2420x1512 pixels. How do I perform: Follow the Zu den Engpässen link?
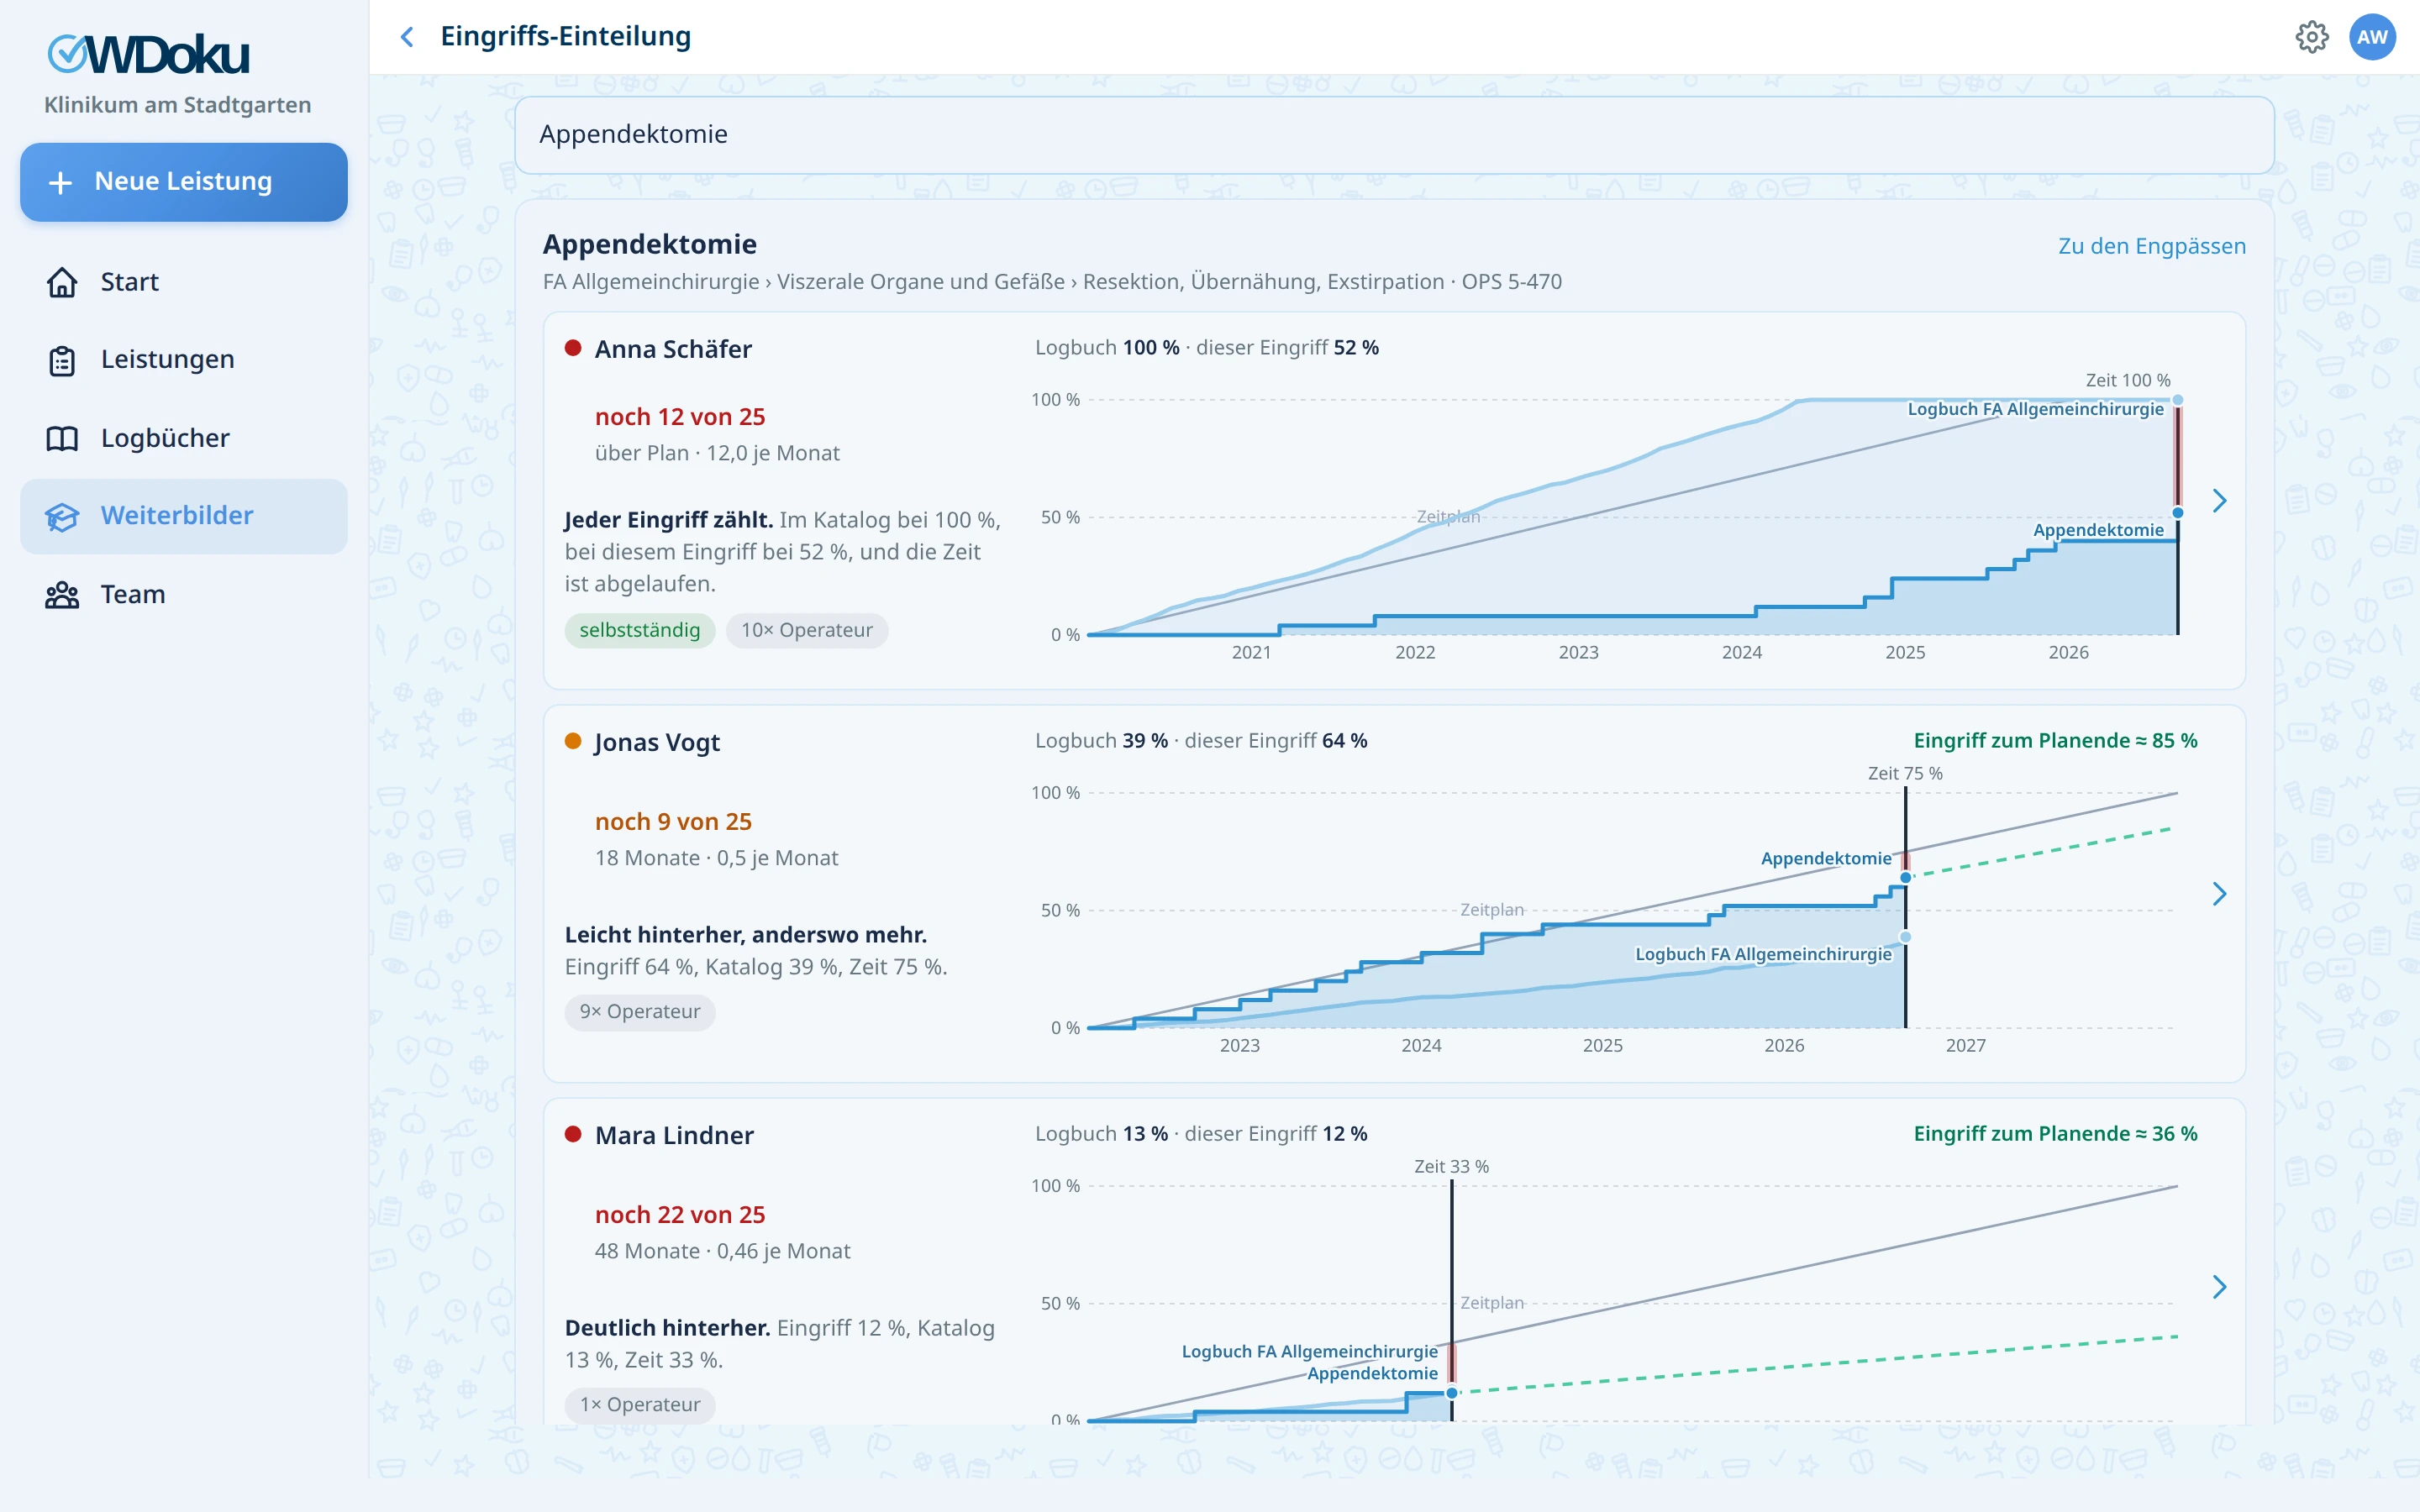tap(2151, 246)
